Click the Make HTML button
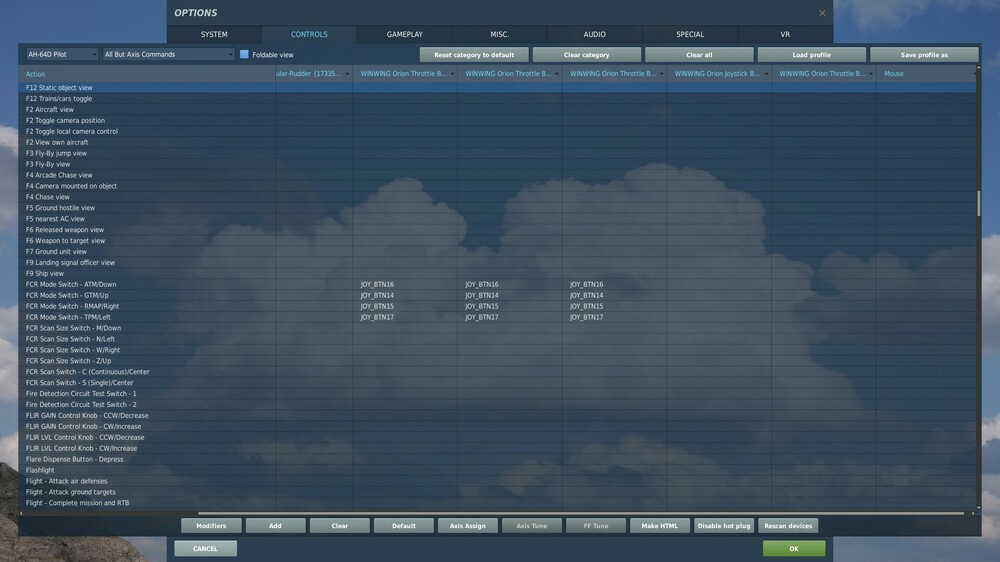The height and width of the screenshot is (562, 1000). [659, 526]
